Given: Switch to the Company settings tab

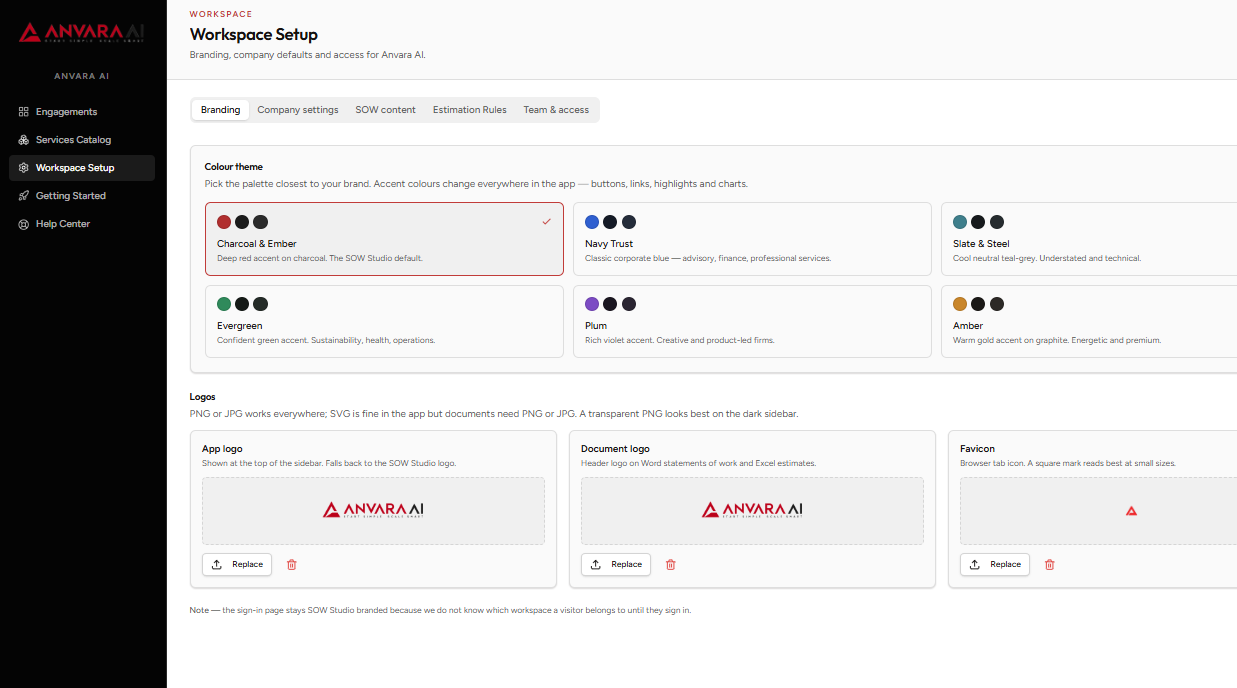Looking at the screenshot, I should point(298,110).
